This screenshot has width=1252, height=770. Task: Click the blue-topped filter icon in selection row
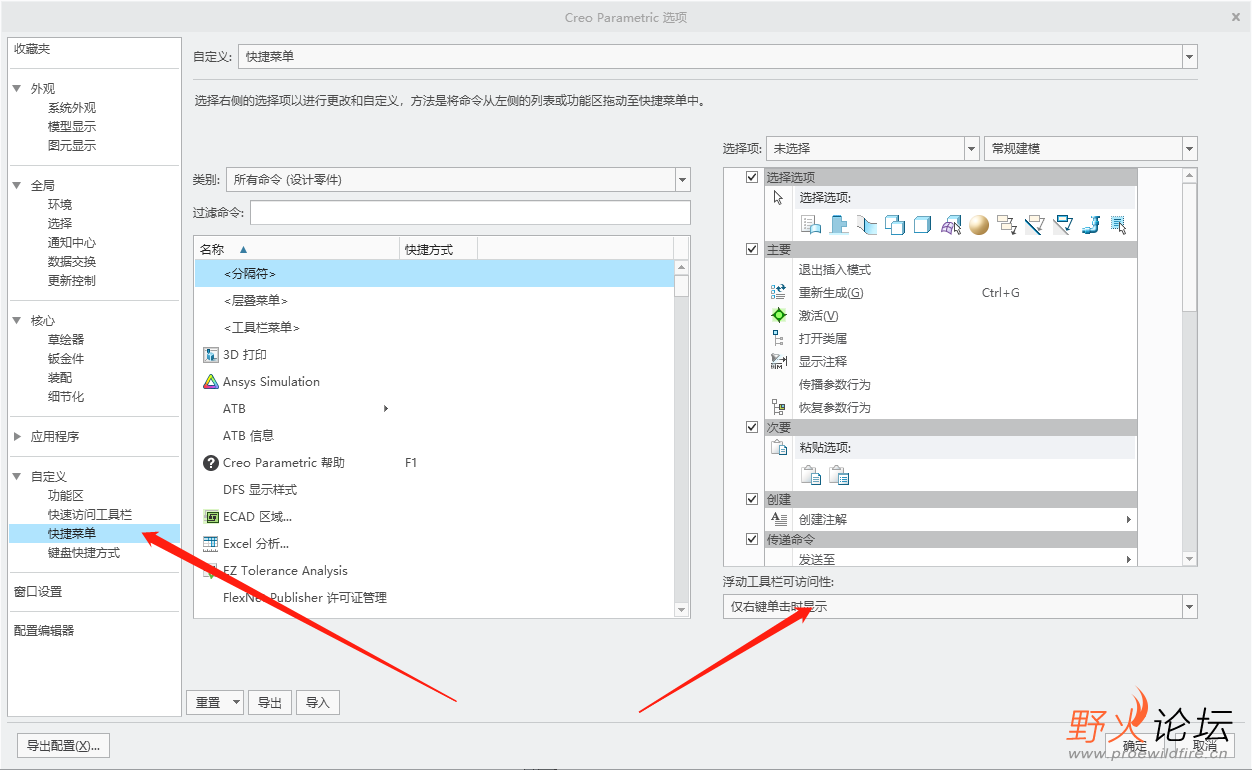click(1063, 225)
